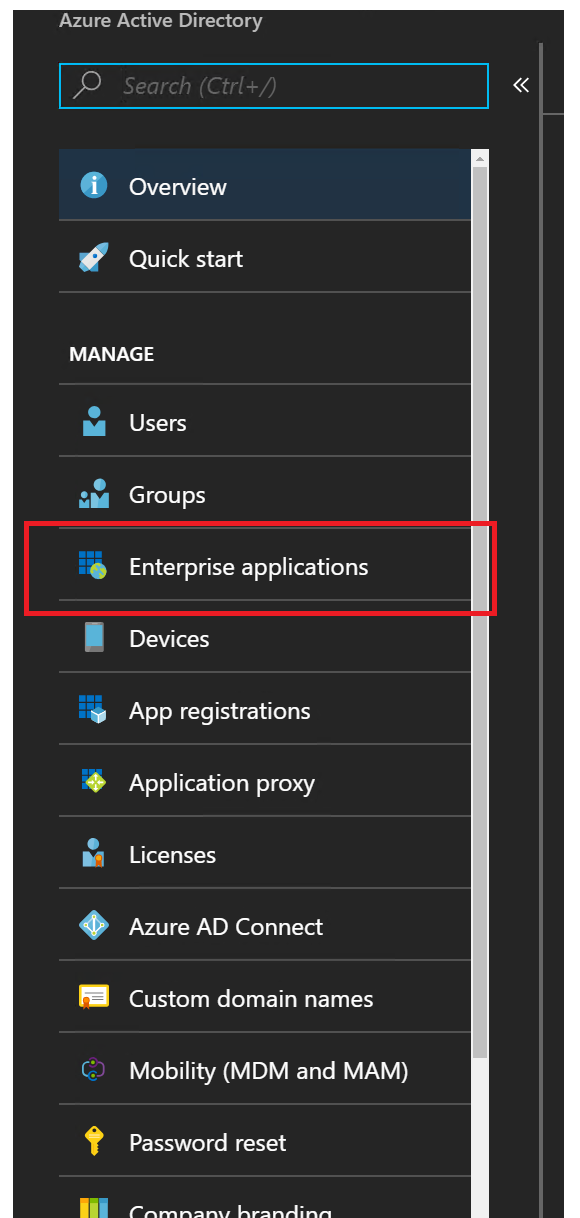This screenshot has width=580, height=1218.
Task: Click the Devices phone icon
Action: [x=94, y=637]
